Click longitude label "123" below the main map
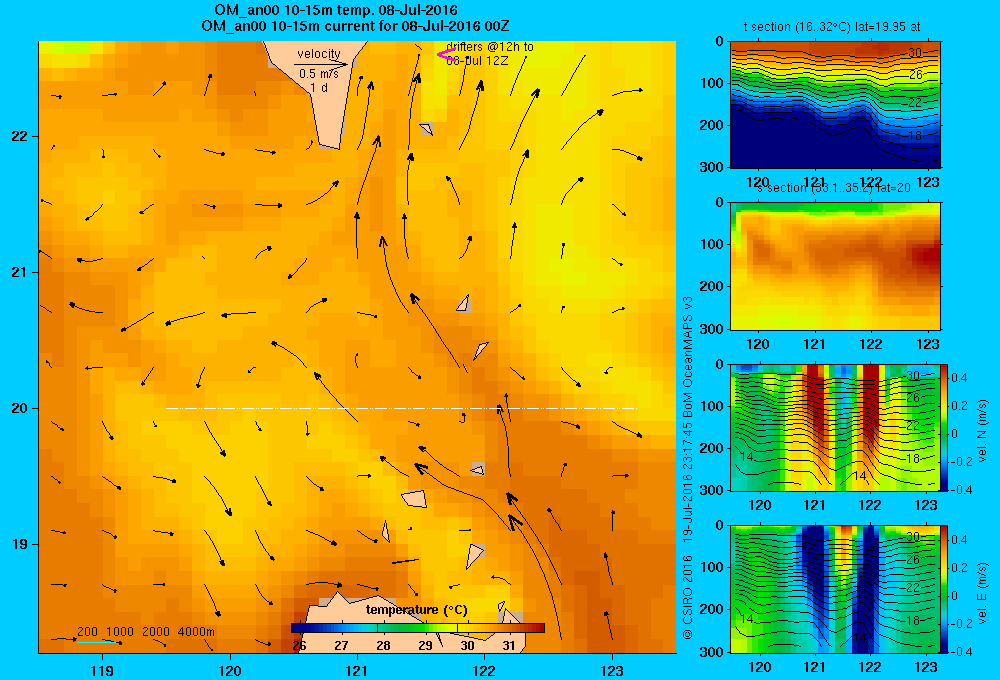Viewport: 1000px width, 680px height. pyautogui.click(x=612, y=670)
